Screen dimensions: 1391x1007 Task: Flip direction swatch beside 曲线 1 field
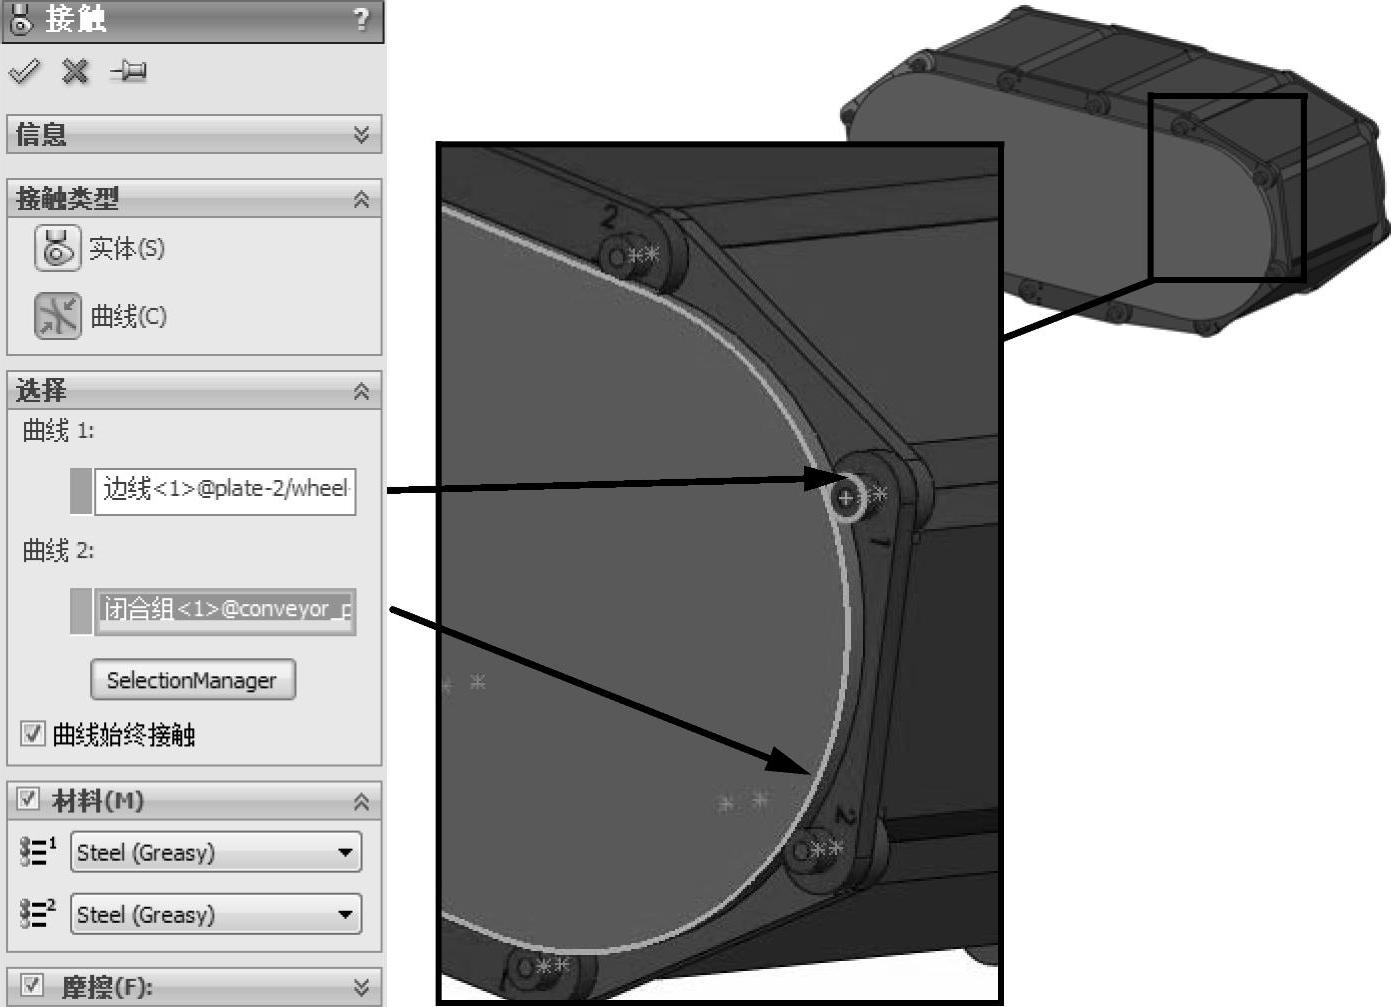81,491
